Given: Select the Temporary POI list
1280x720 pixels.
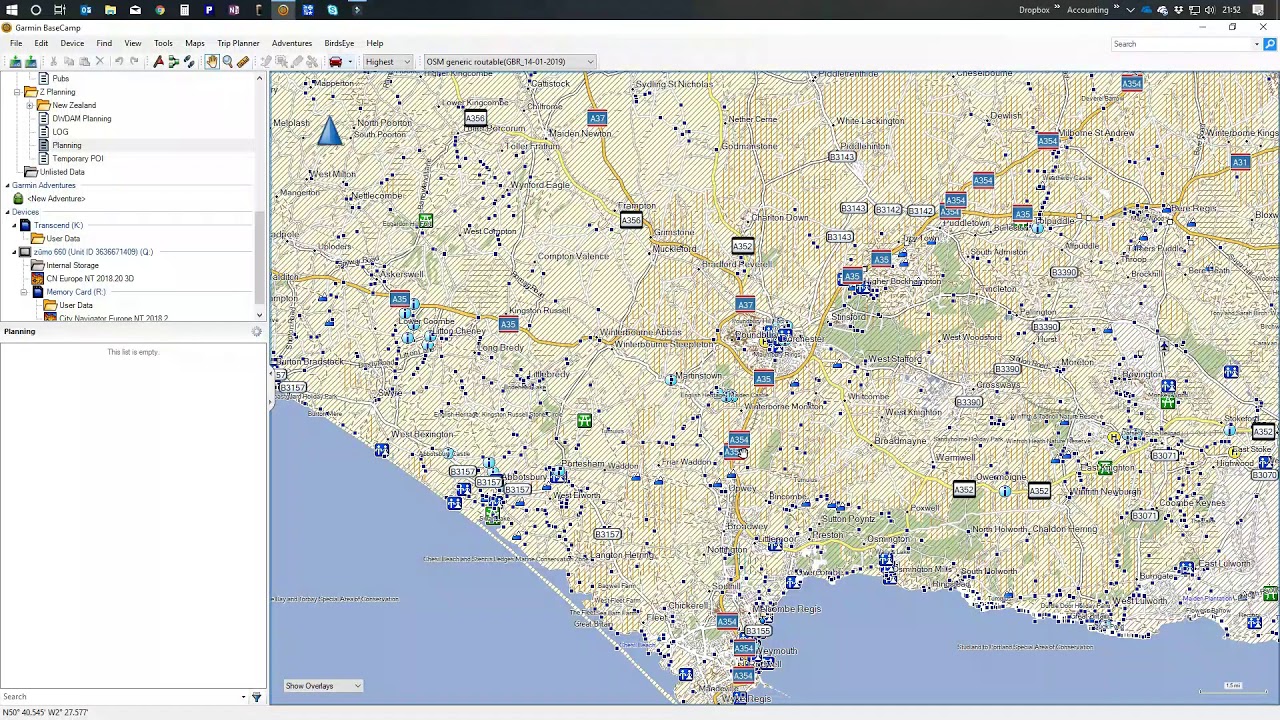Looking at the screenshot, I should [77, 159].
